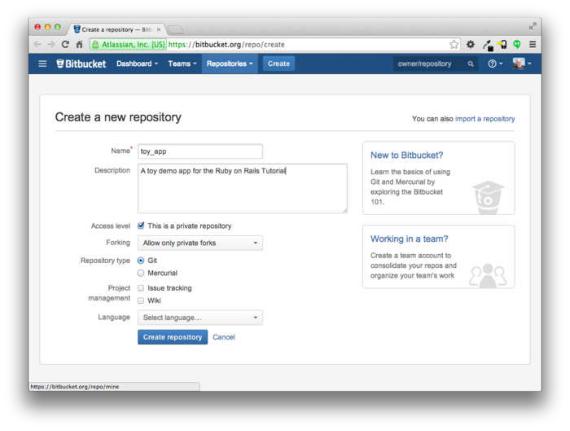Screen dimensions: 570x431
Task: Cancel repository creation
Action: [x=224, y=337]
